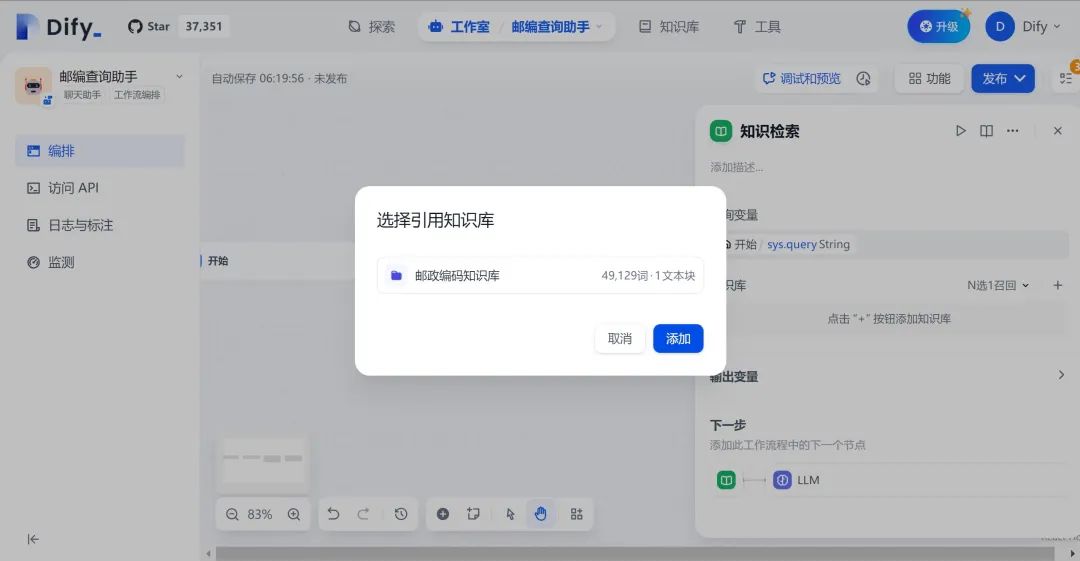
Task: Select 邮政编码知识库 in the dialog
Action: click(540, 276)
